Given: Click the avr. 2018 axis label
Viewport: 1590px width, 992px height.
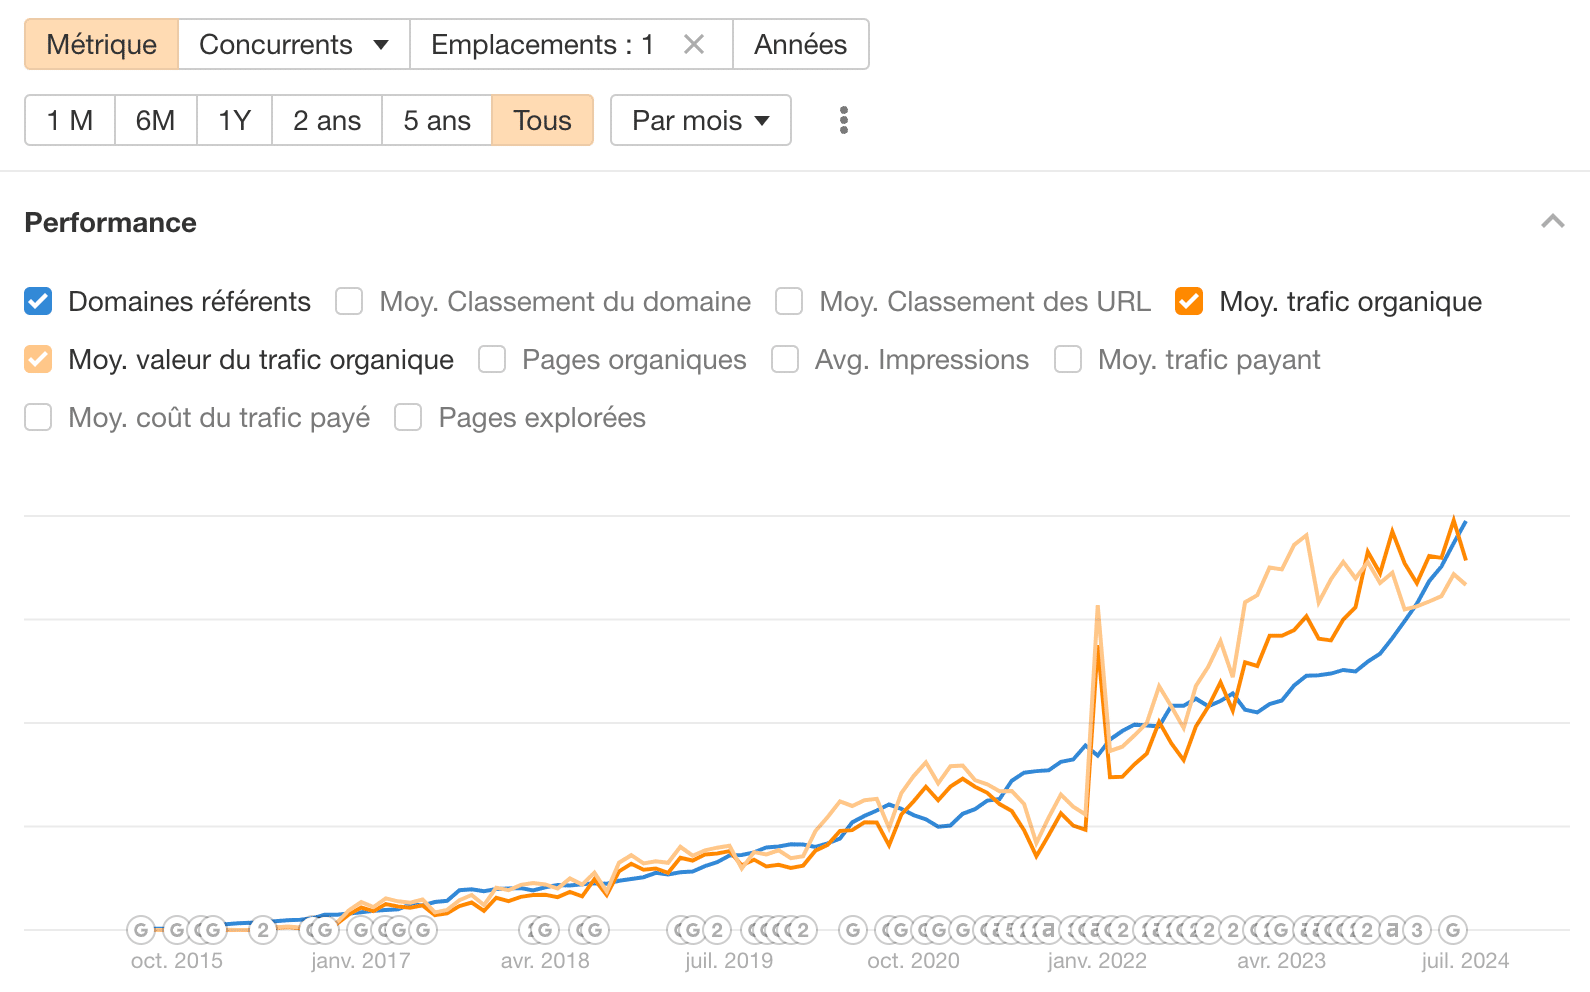Looking at the screenshot, I should tap(545, 961).
